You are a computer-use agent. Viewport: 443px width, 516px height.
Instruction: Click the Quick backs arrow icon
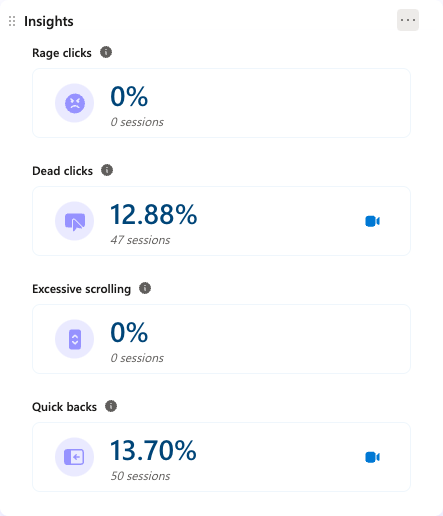tap(74, 457)
